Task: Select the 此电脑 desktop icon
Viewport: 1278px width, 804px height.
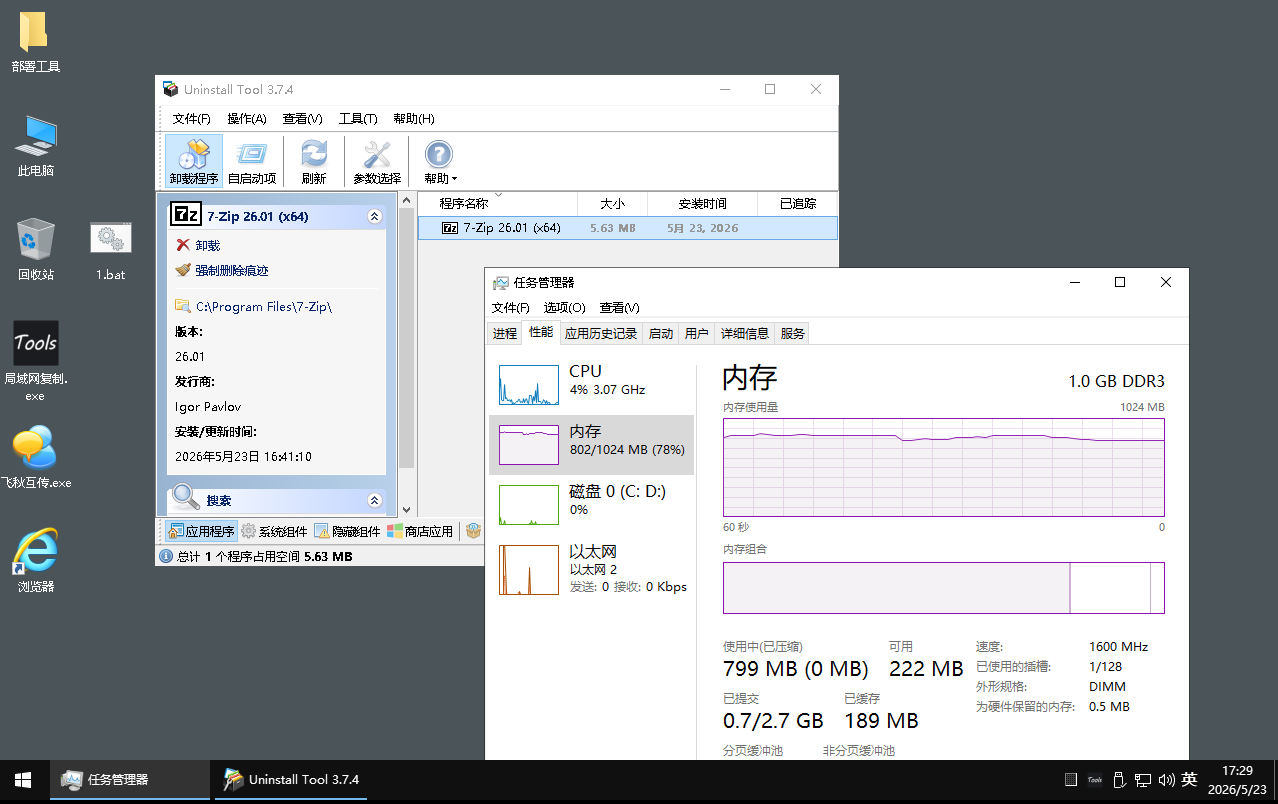Action: click(x=35, y=147)
